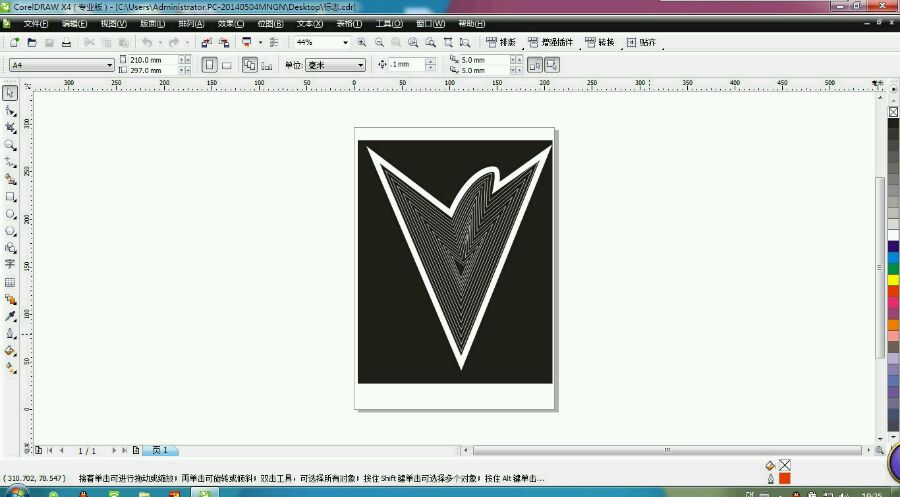Open the units (毫米) dropdown

tap(360, 65)
